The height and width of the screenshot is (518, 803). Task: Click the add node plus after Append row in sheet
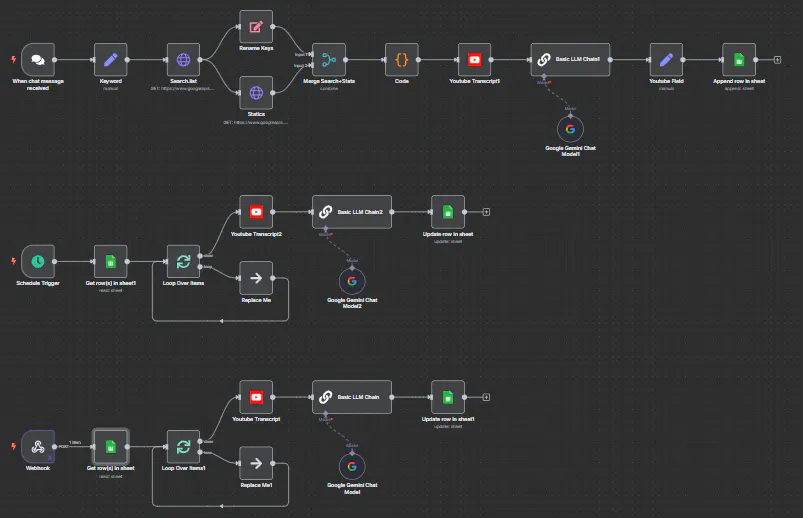777,60
